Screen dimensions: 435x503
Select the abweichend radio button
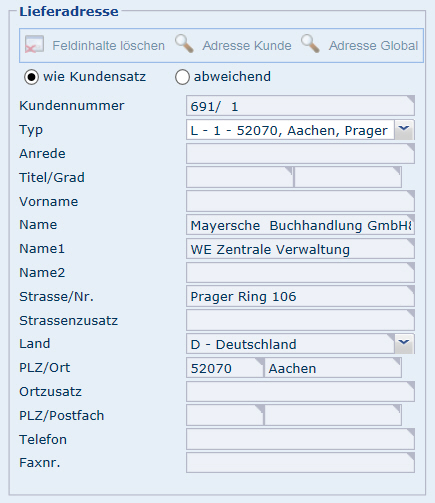[x=182, y=77]
